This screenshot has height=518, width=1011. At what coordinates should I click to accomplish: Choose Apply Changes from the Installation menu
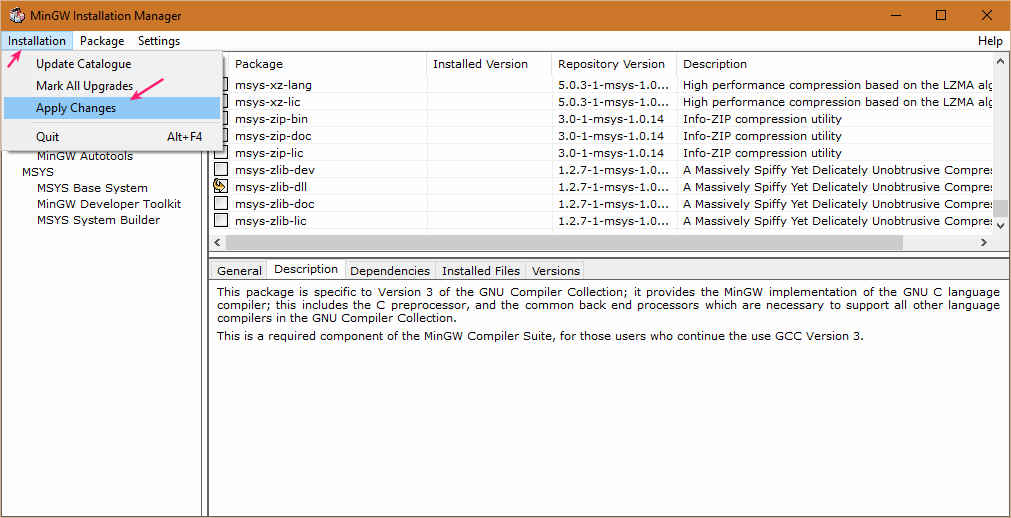tap(76, 108)
